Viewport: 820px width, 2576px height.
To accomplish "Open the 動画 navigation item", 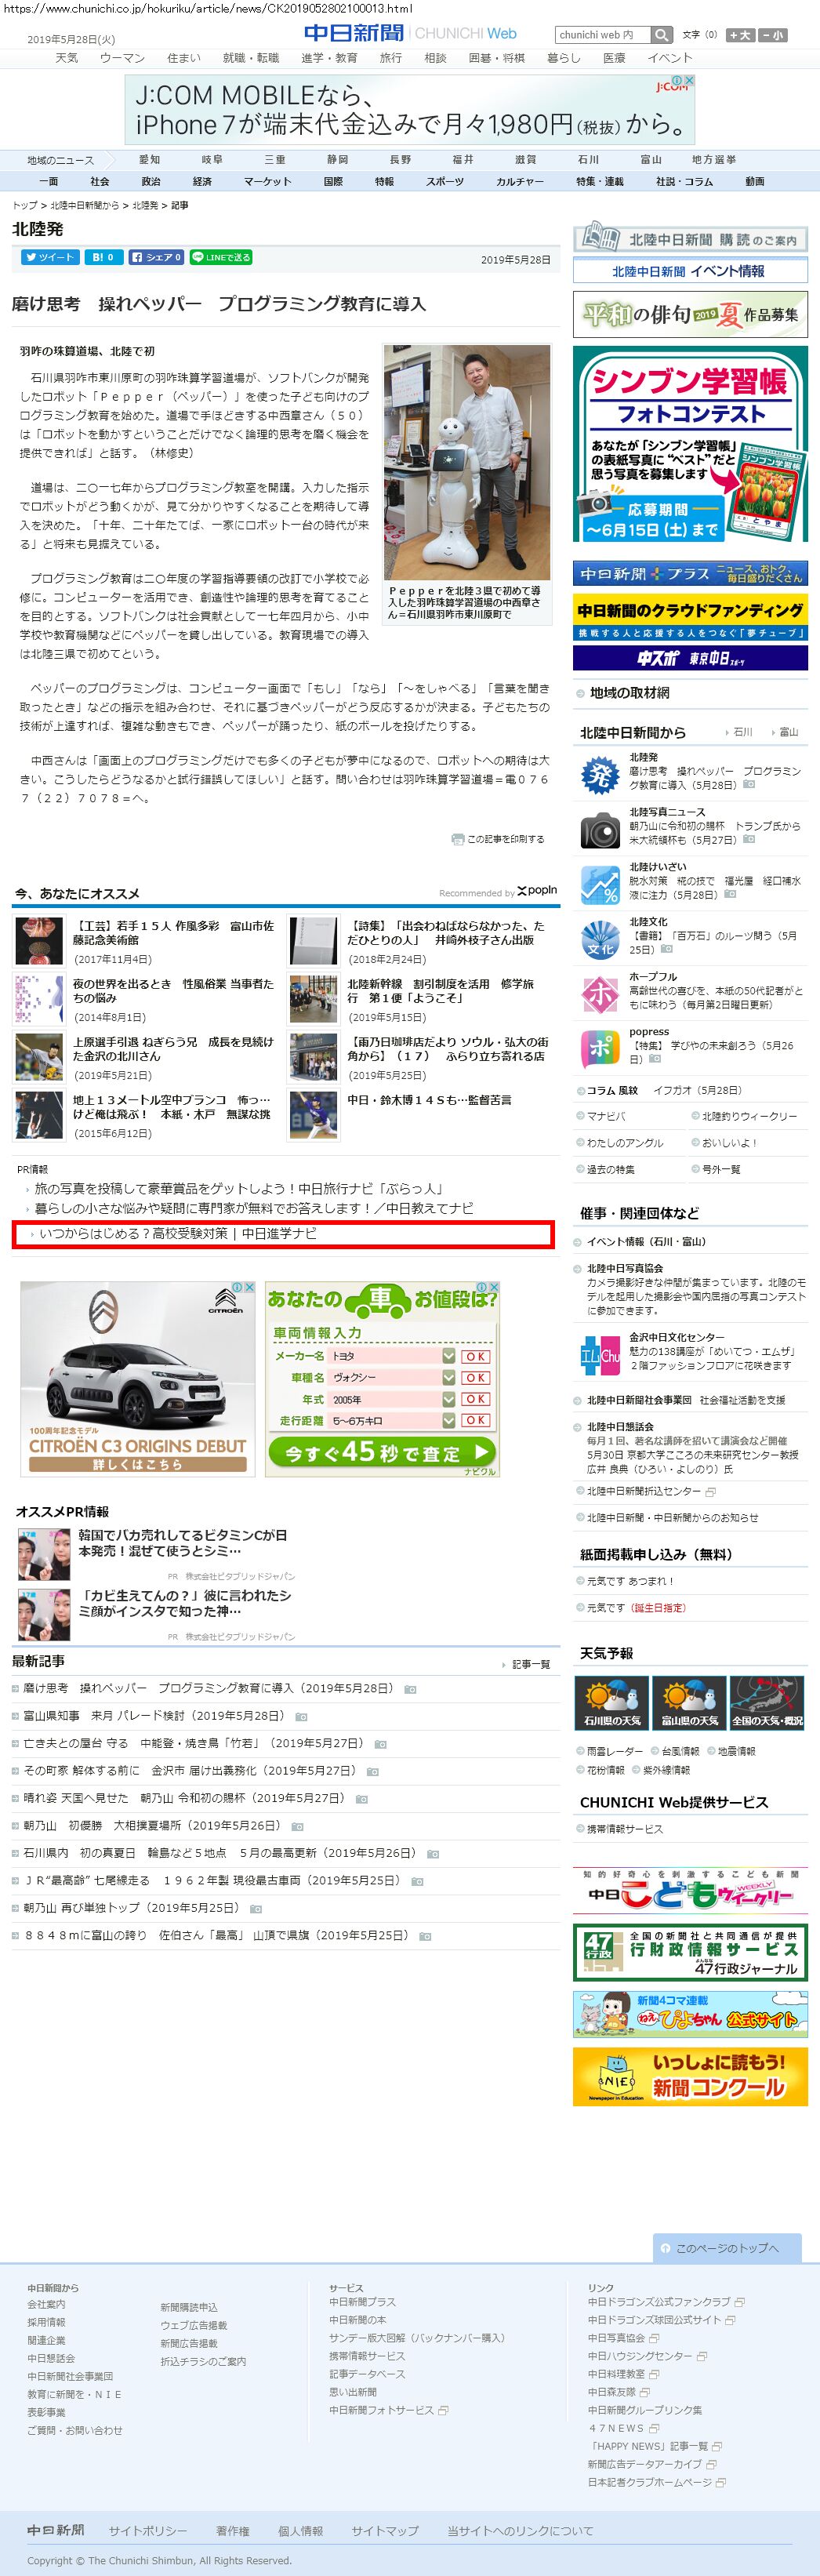I will (x=755, y=181).
